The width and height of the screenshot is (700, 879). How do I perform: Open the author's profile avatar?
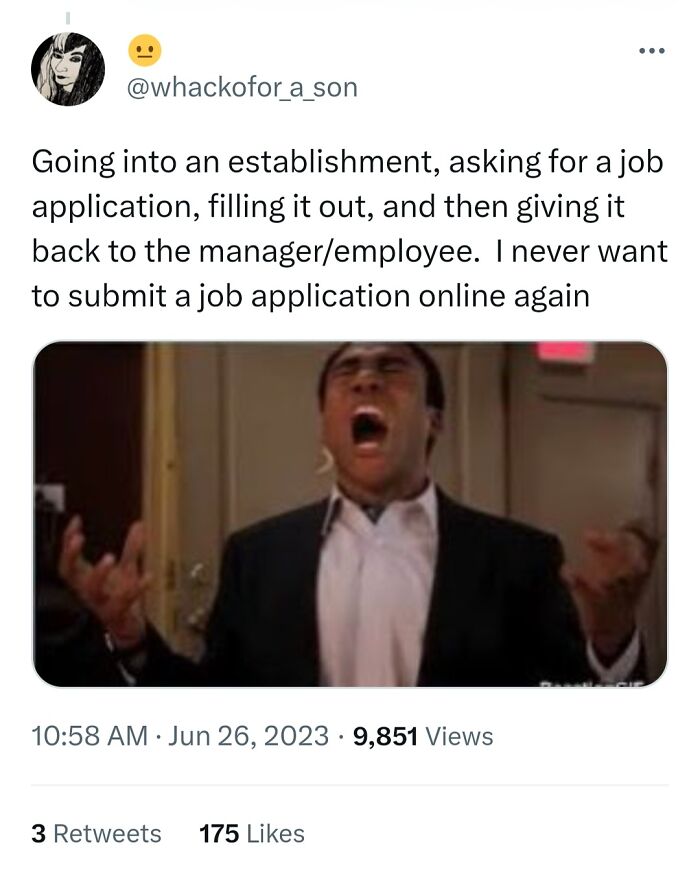click(x=68, y=69)
